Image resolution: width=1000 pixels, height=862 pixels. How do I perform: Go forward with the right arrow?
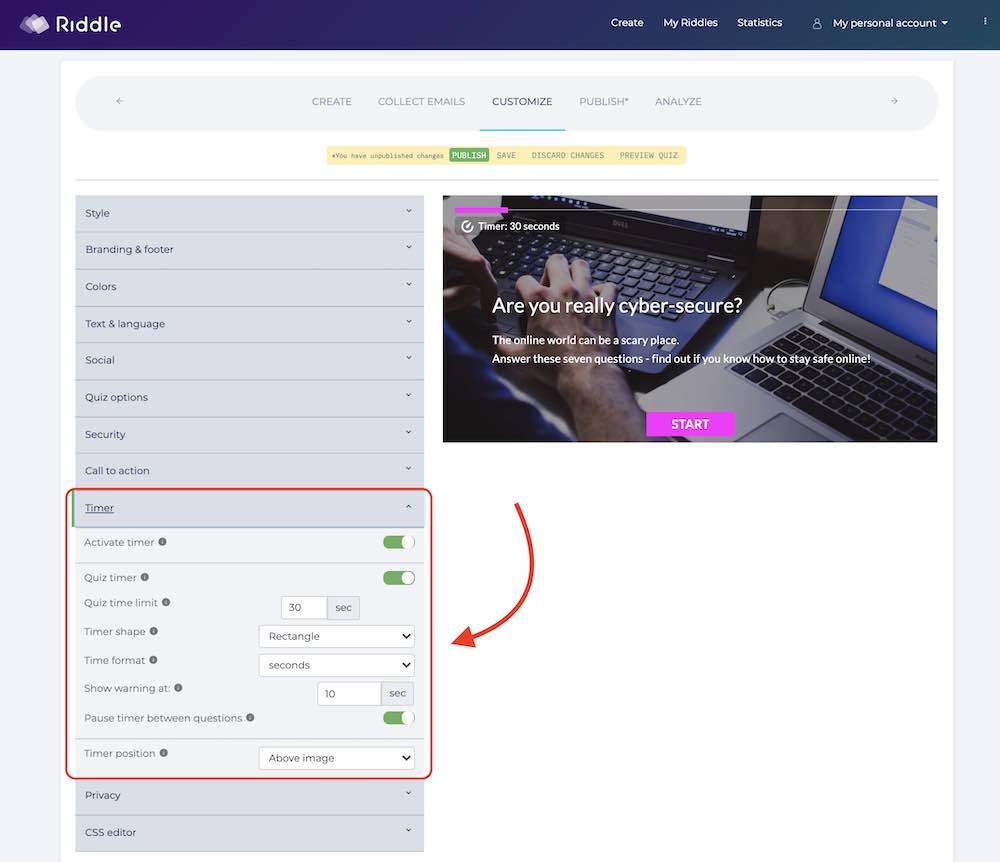click(x=894, y=101)
